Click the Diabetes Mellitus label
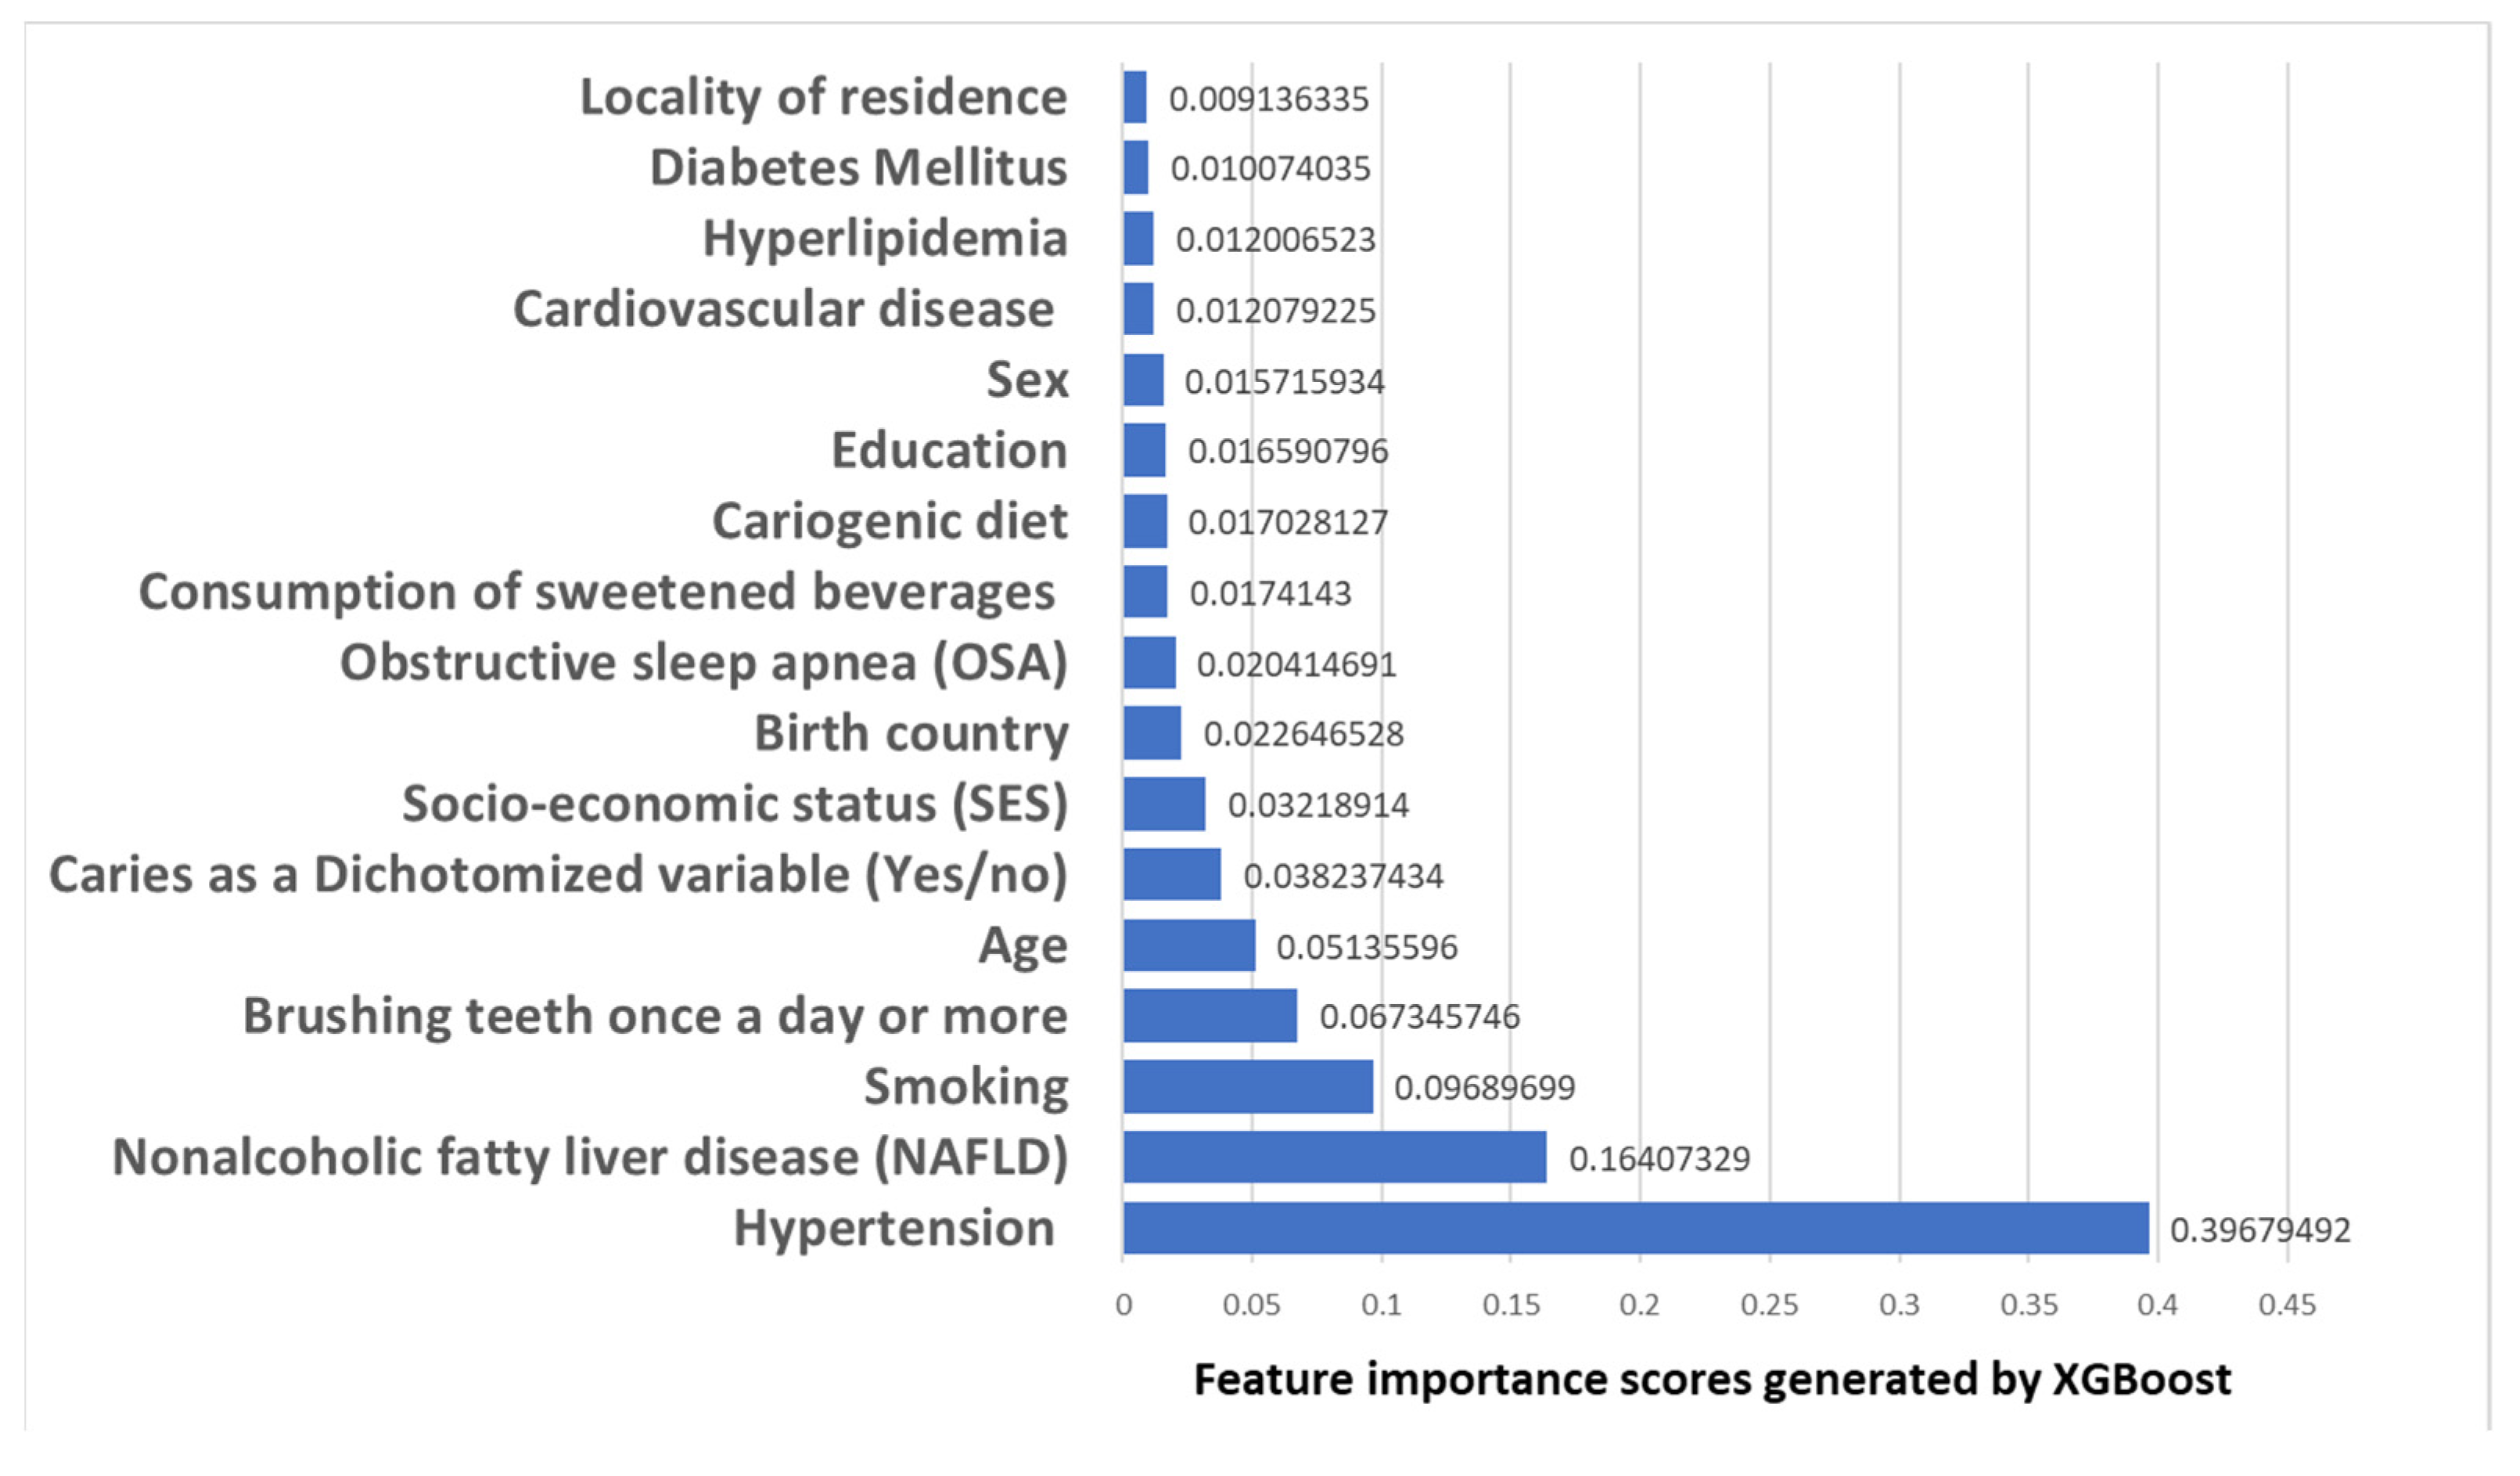This screenshot has height=1476, width=2520. (858, 167)
